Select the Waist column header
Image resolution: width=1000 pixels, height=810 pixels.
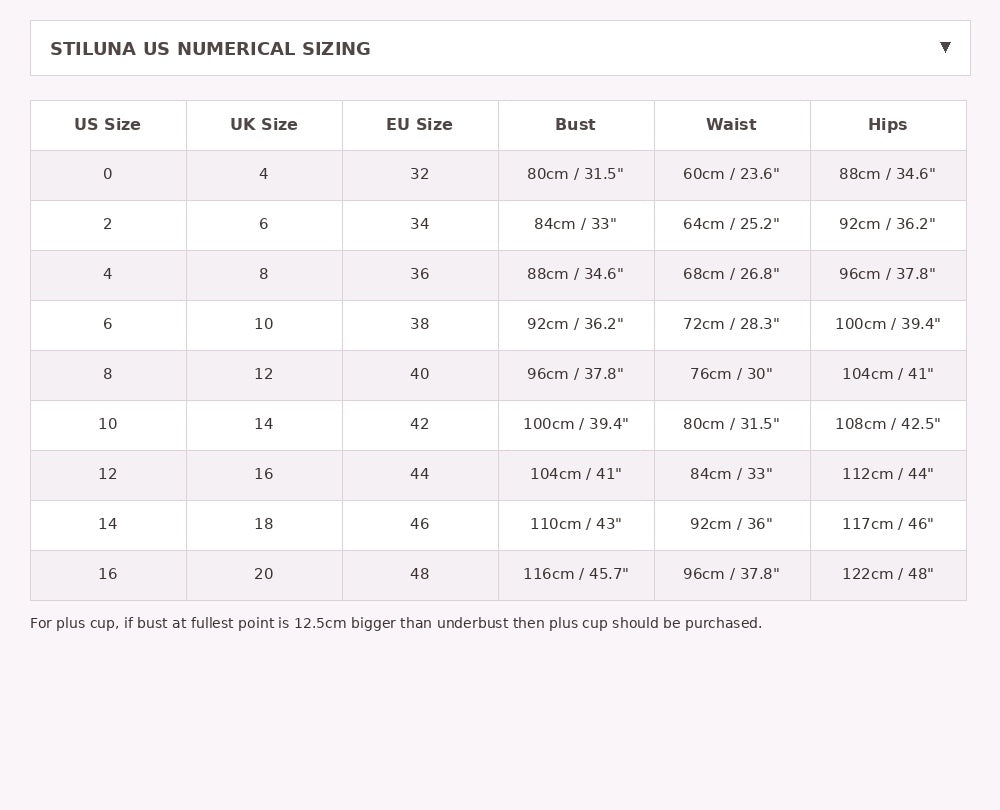[731, 125]
